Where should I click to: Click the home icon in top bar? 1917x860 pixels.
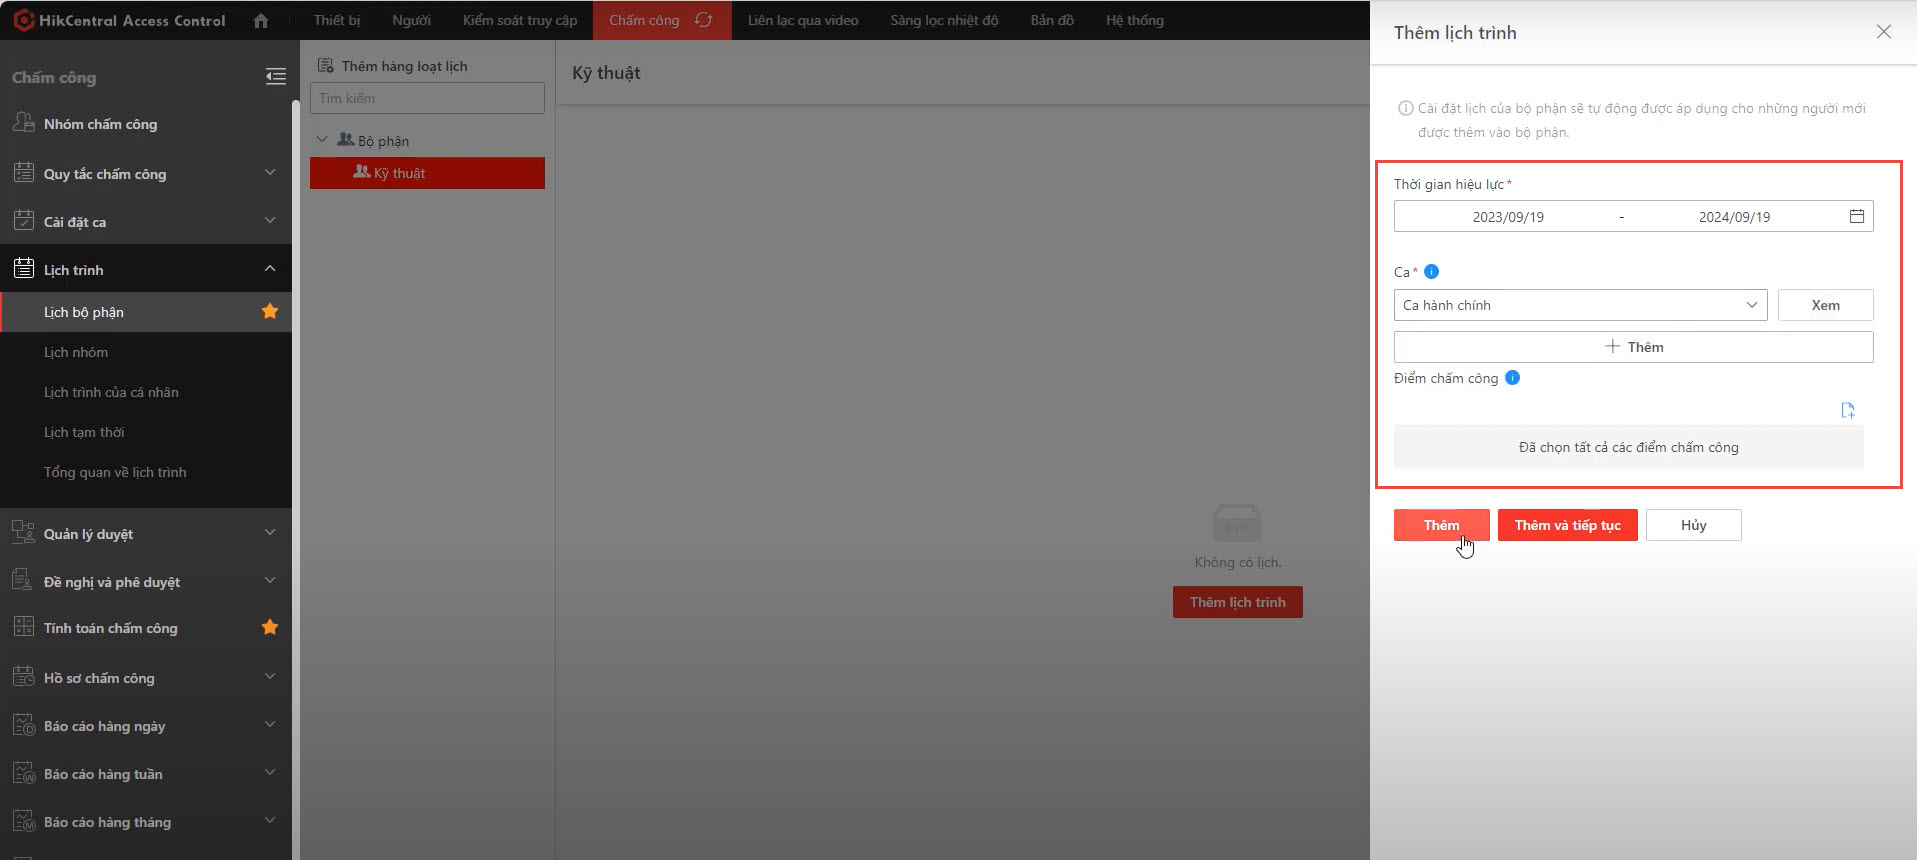261,20
